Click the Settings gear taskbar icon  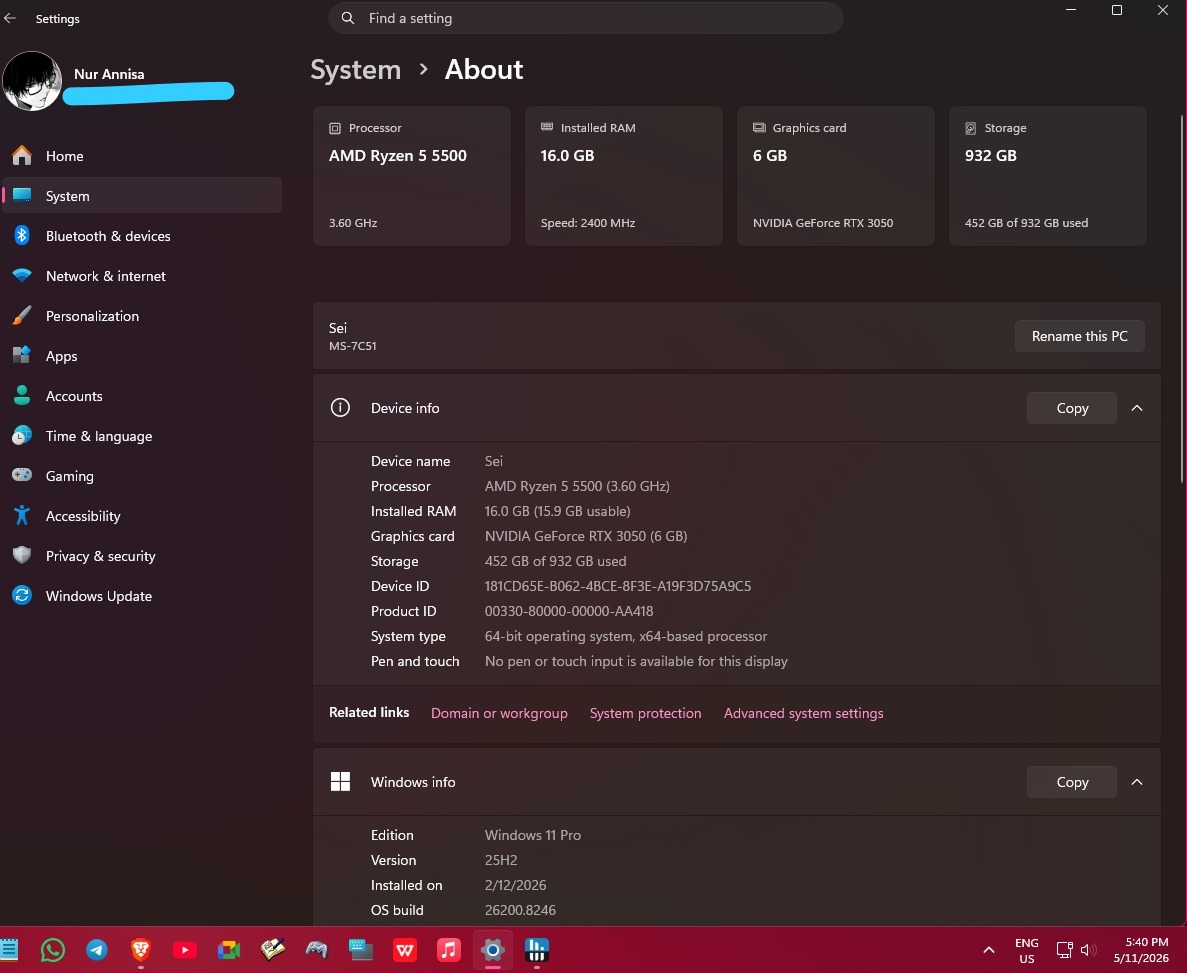pyautogui.click(x=493, y=950)
